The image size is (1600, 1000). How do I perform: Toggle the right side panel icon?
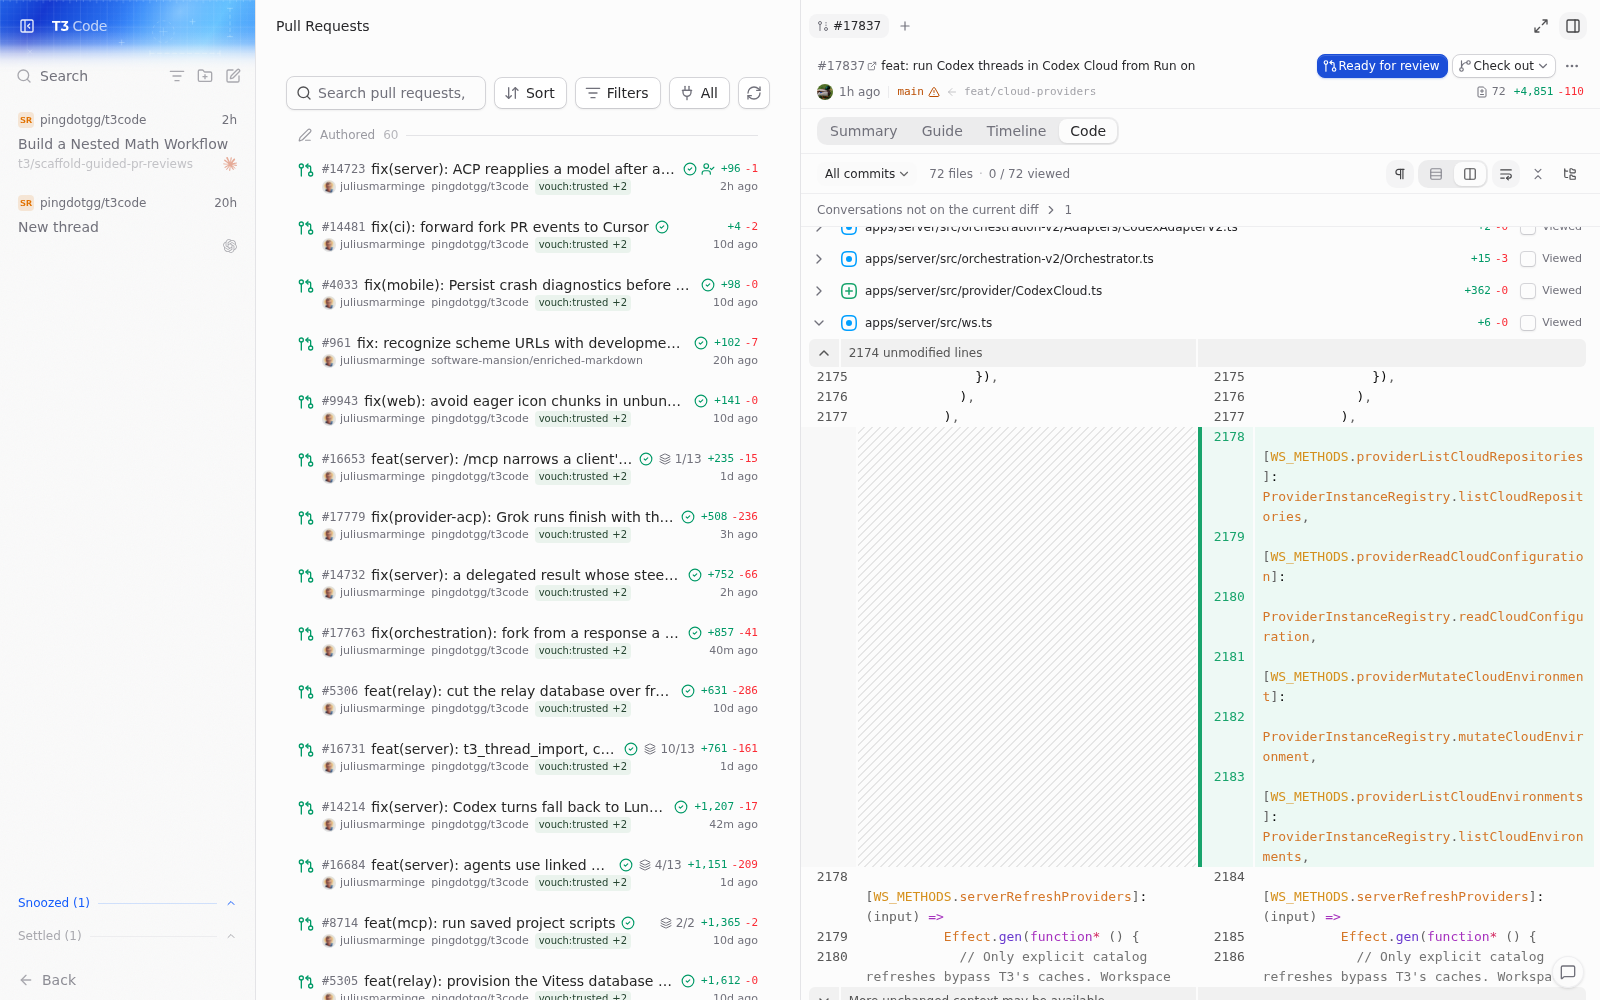1573,26
